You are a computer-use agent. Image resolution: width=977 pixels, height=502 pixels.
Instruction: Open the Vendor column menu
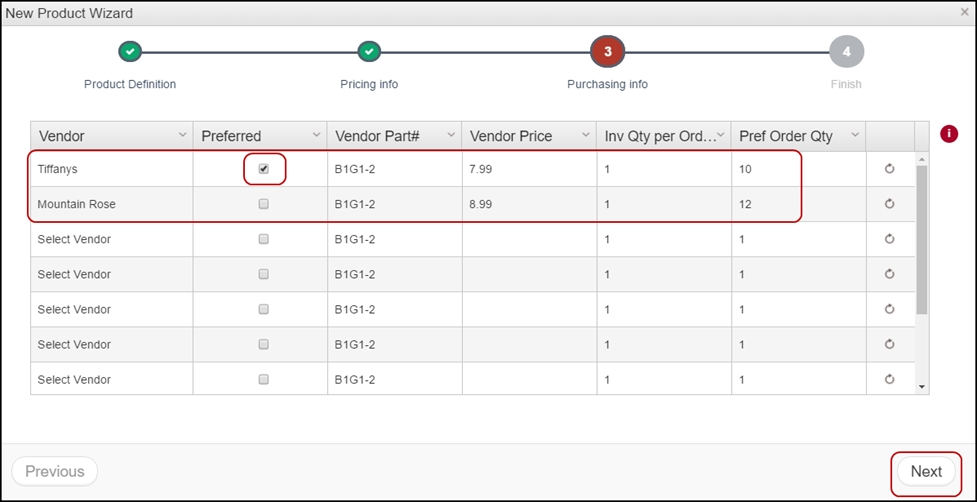pos(183,135)
